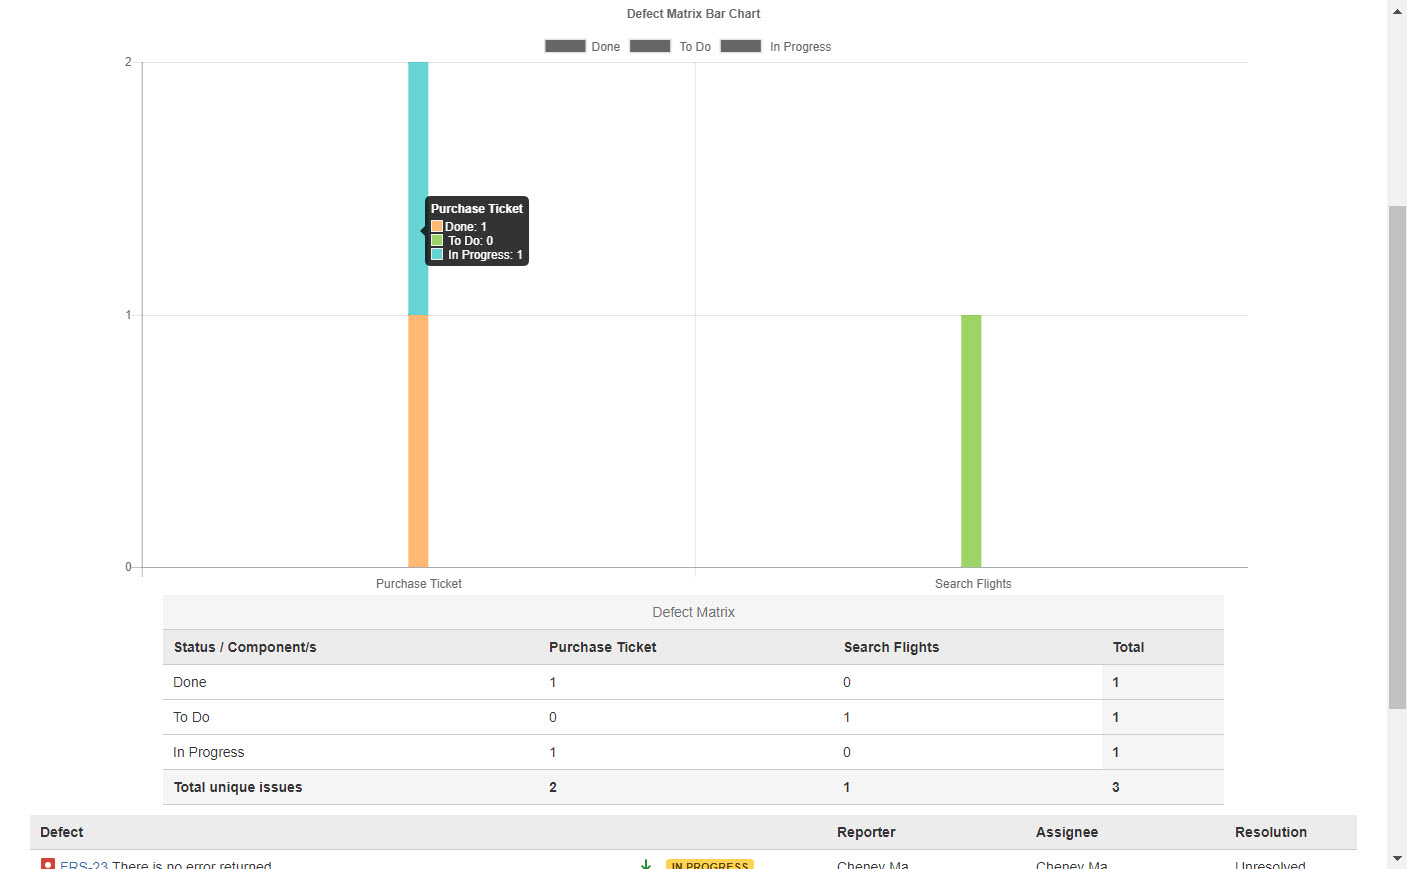Click the Reporter column header
1407x869 pixels.
pyautogui.click(x=866, y=832)
